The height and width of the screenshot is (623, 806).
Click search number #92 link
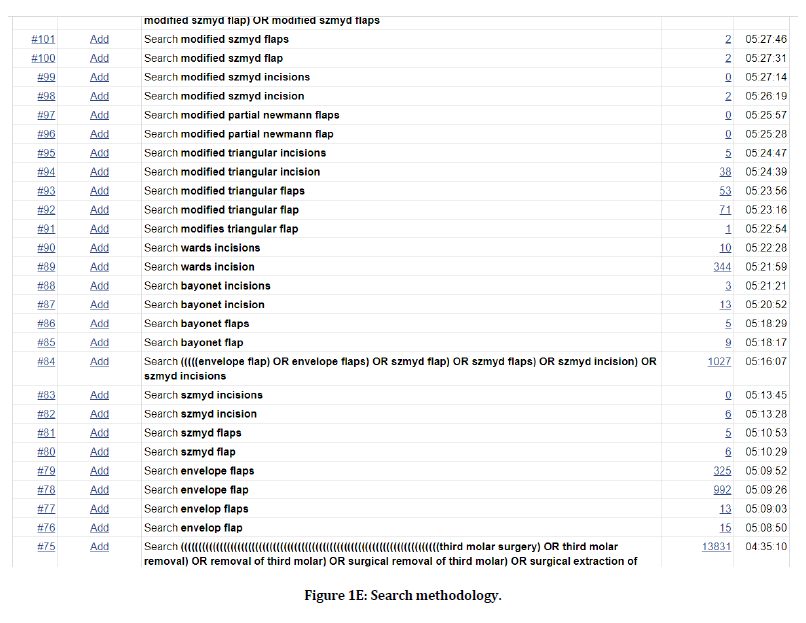pyautogui.click(x=46, y=210)
